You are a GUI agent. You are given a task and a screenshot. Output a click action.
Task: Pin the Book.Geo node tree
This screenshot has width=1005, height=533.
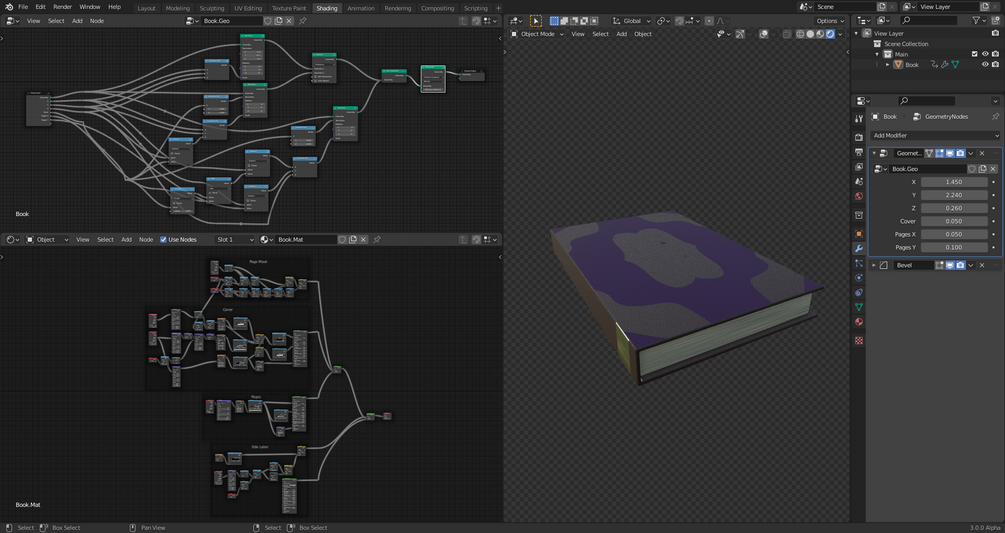point(303,21)
